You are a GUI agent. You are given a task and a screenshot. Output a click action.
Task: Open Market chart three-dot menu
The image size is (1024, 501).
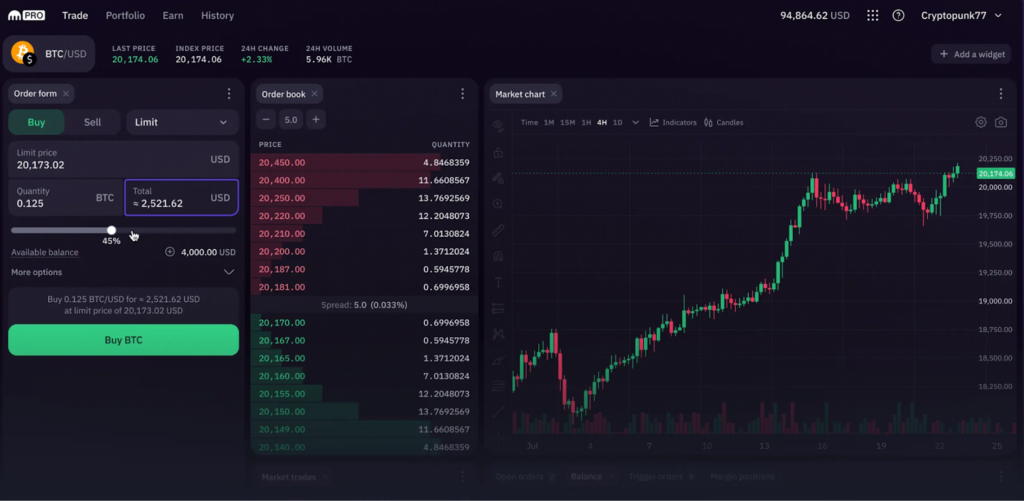pyautogui.click(x=1000, y=94)
